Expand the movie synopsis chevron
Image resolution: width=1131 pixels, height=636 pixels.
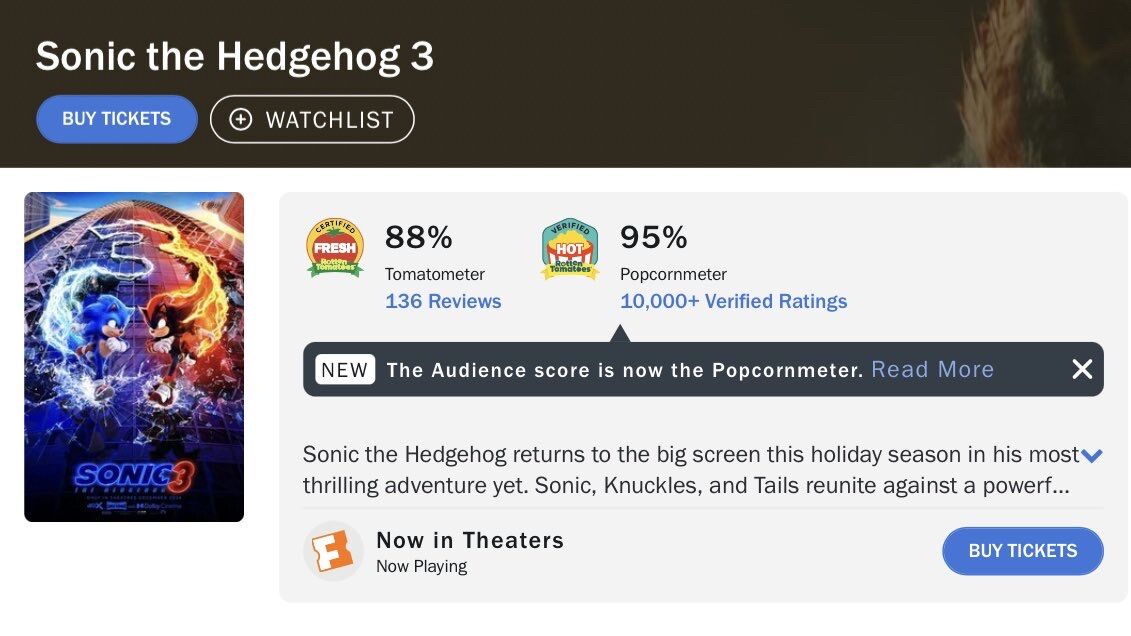tap(1092, 456)
